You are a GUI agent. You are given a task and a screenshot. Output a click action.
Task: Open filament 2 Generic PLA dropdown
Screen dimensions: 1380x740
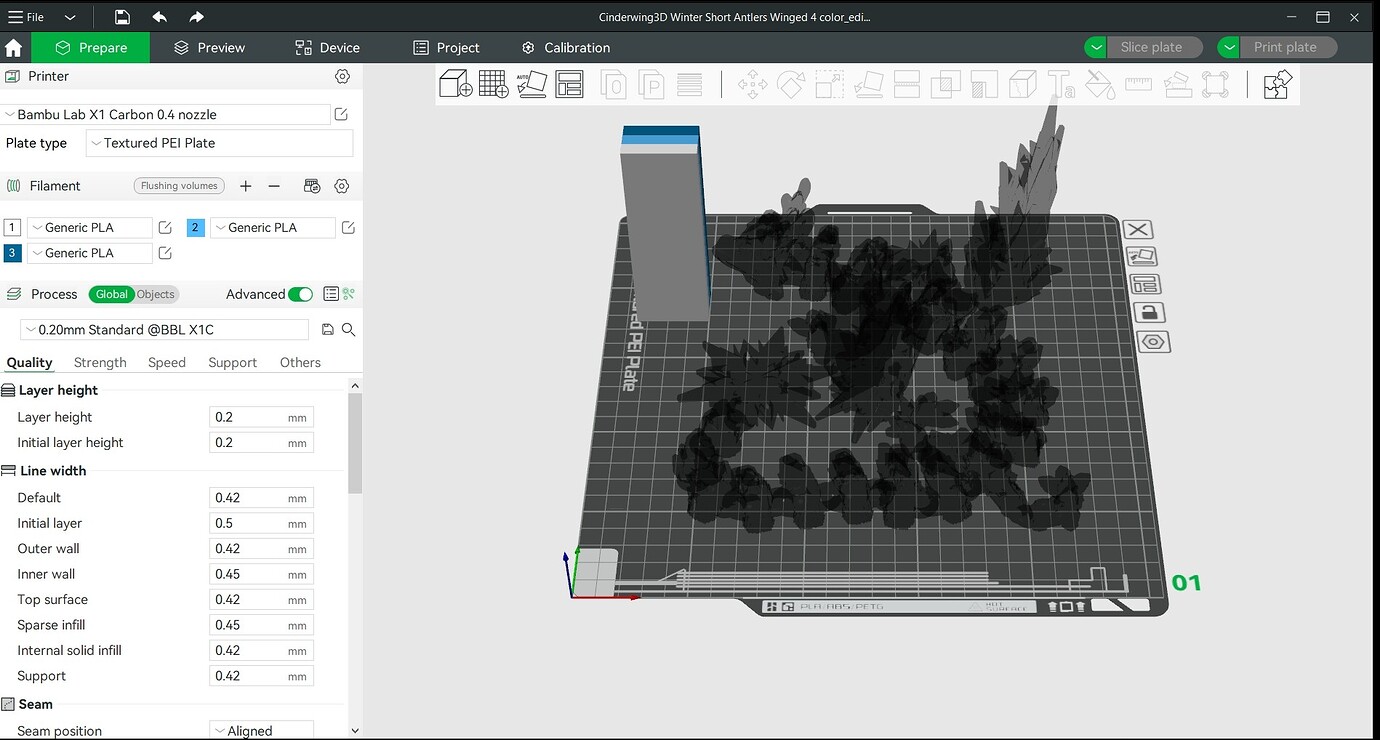pyautogui.click(x=273, y=228)
